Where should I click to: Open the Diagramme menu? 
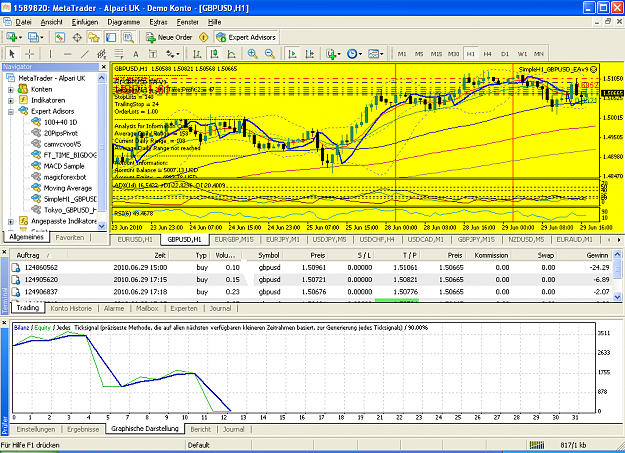[x=124, y=22]
